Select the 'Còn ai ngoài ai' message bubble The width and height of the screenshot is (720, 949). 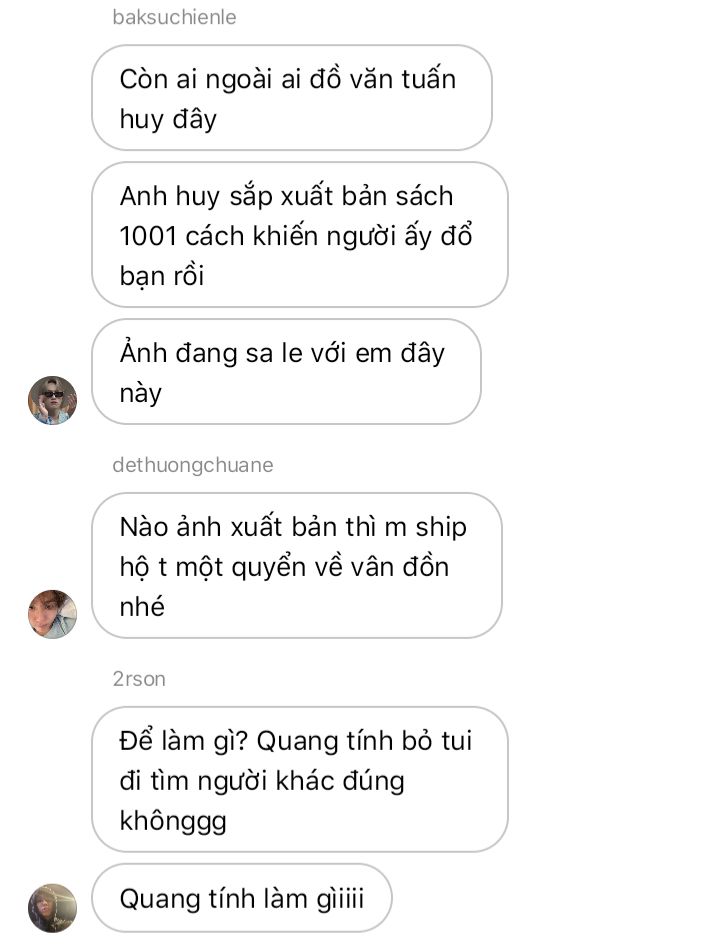pyautogui.click(x=292, y=97)
